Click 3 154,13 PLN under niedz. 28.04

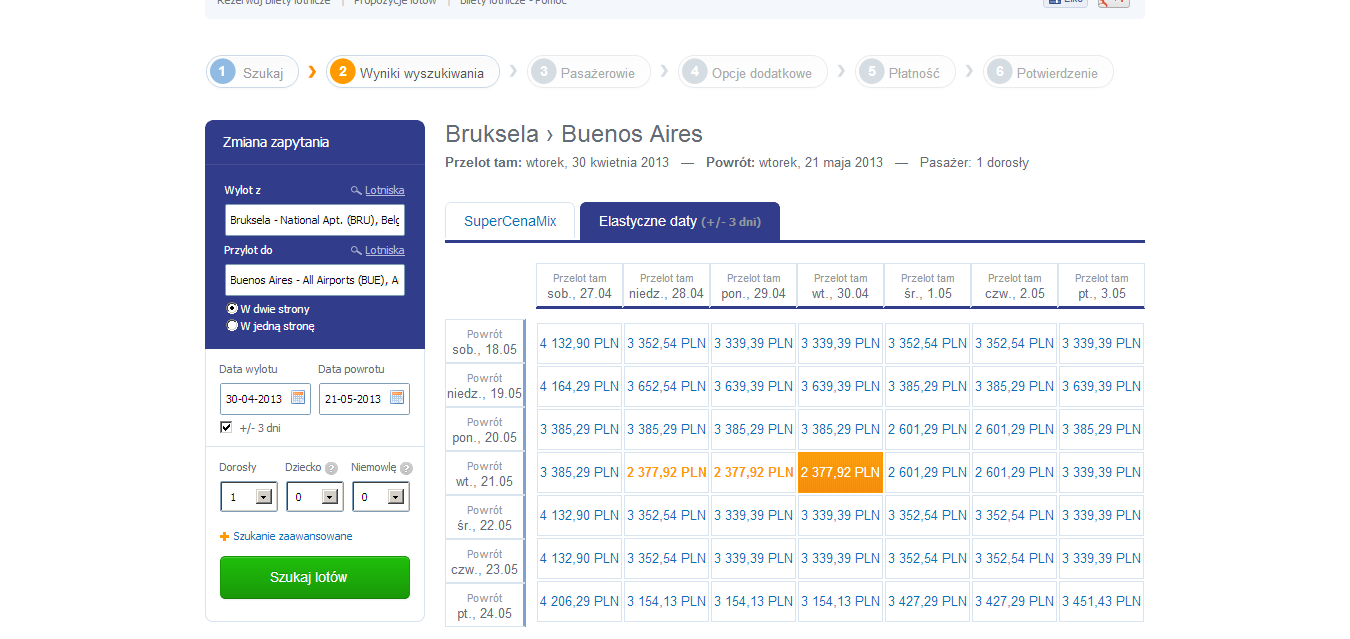point(667,601)
